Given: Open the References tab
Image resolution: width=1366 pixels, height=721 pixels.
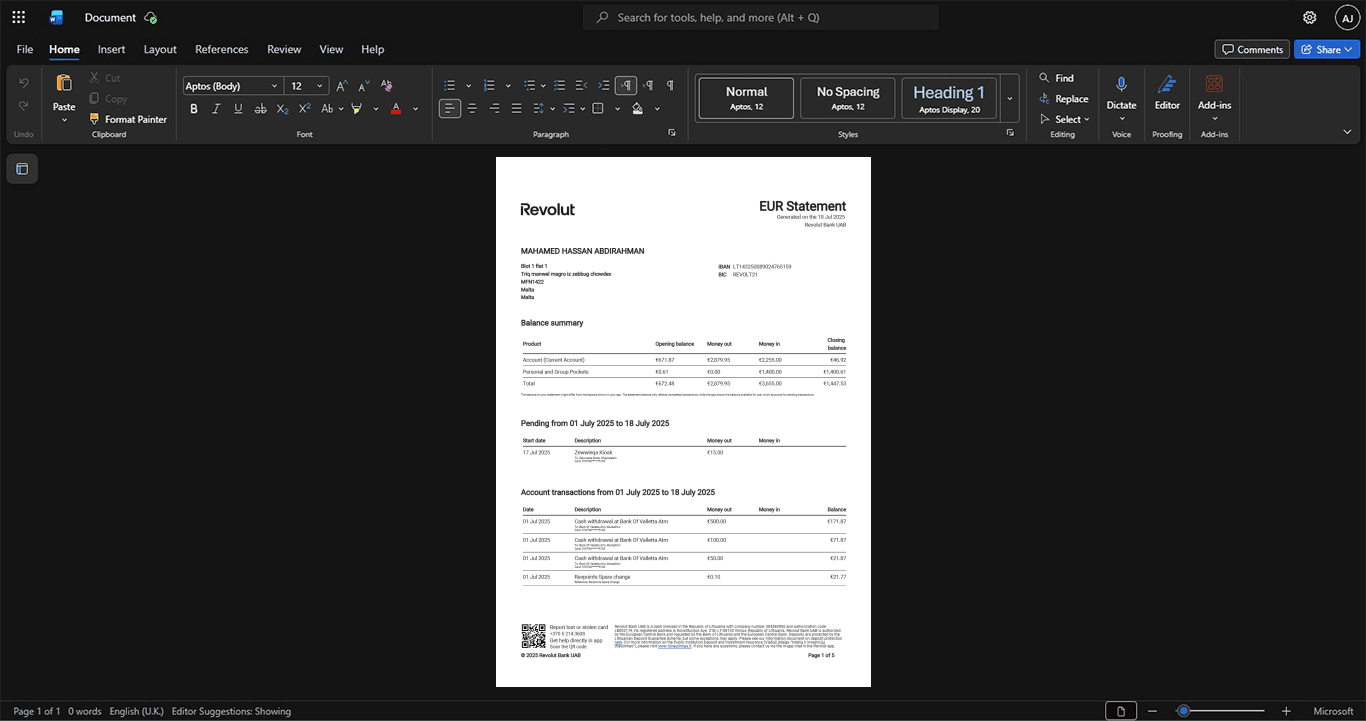Looking at the screenshot, I should [x=222, y=49].
